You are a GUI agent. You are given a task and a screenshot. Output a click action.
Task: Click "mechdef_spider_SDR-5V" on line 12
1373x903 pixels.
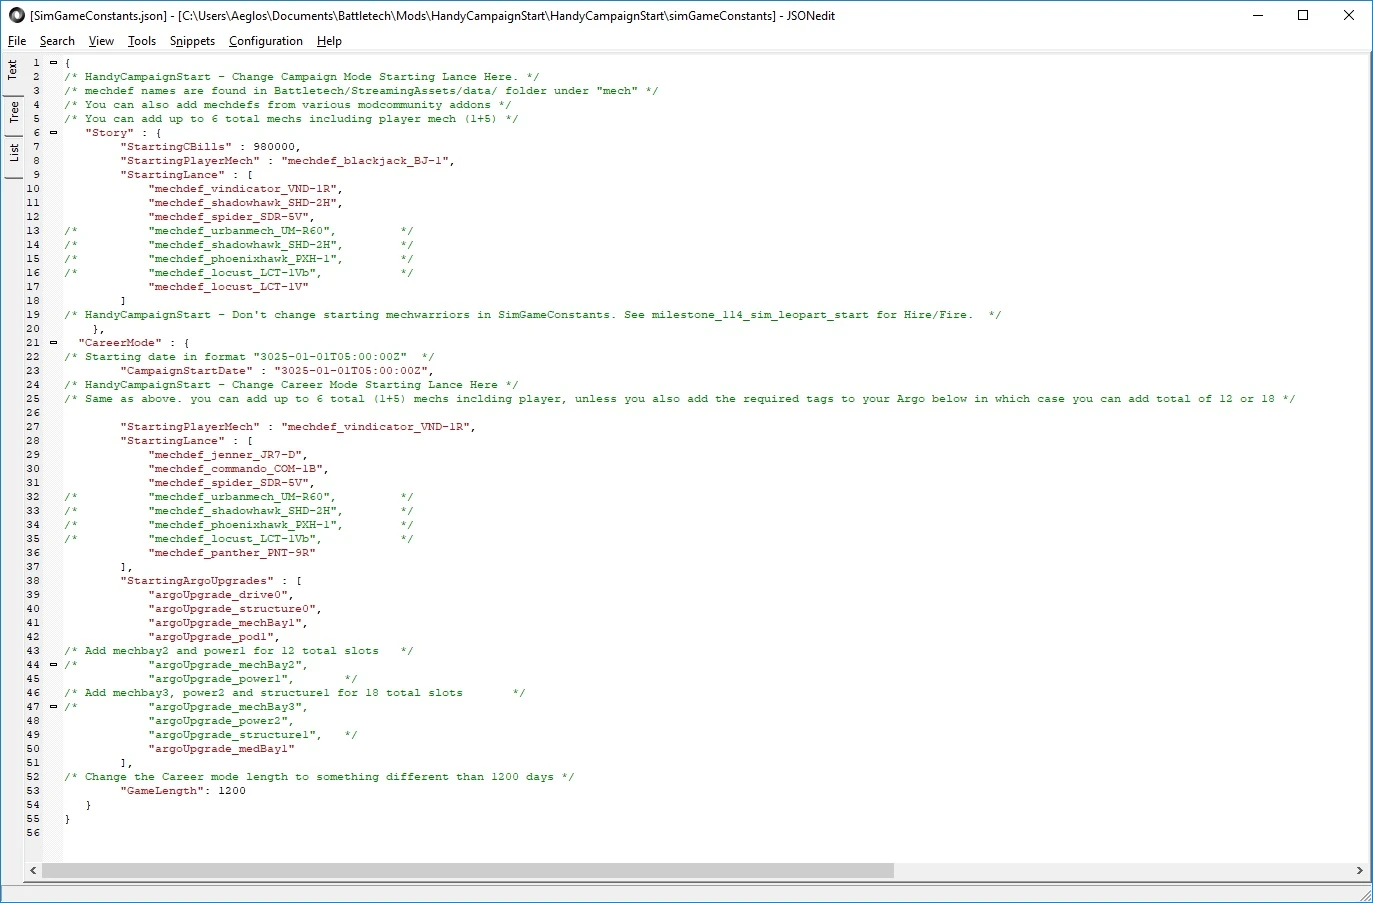[x=229, y=216]
